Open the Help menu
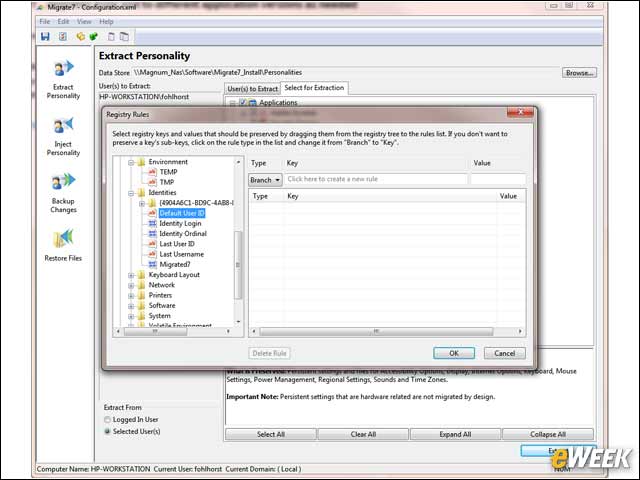 point(106,22)
